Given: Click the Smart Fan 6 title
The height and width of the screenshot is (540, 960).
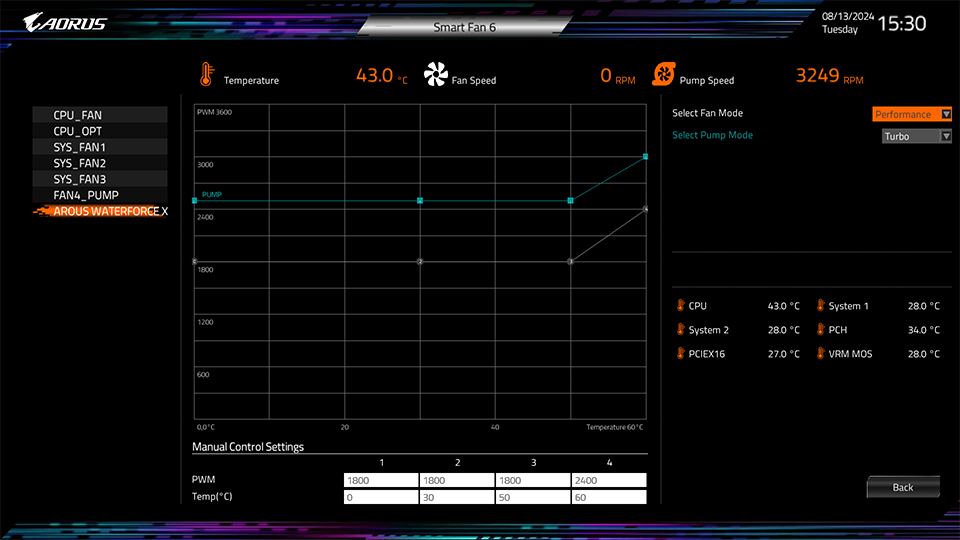Looking at the screenshot, I should (x=465, y=27).
